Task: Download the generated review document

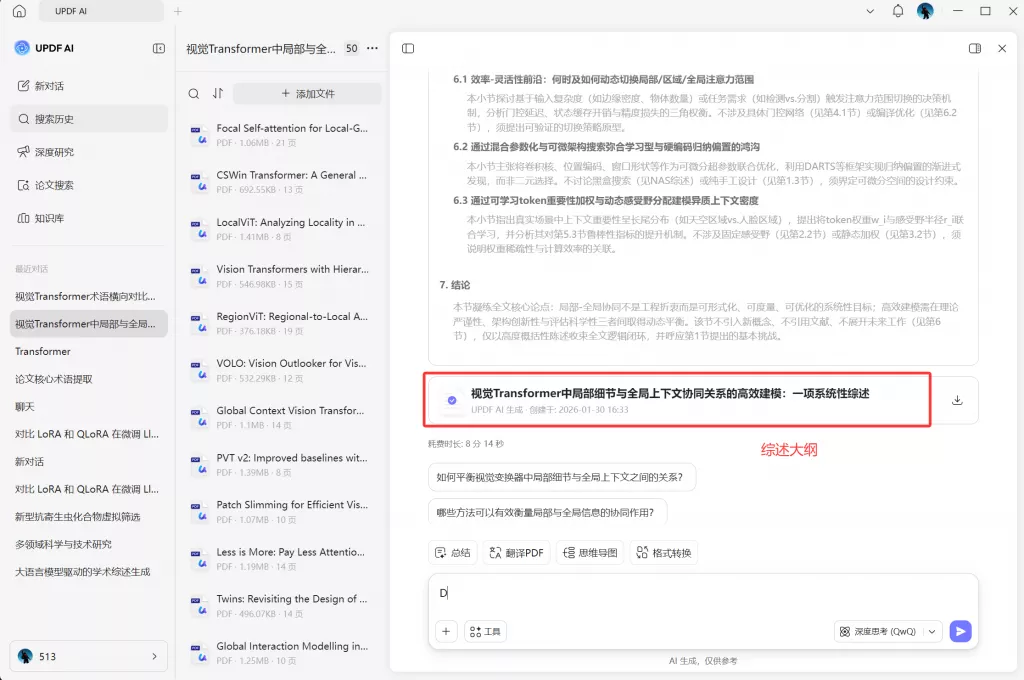Action: click(x=957, y=400)
